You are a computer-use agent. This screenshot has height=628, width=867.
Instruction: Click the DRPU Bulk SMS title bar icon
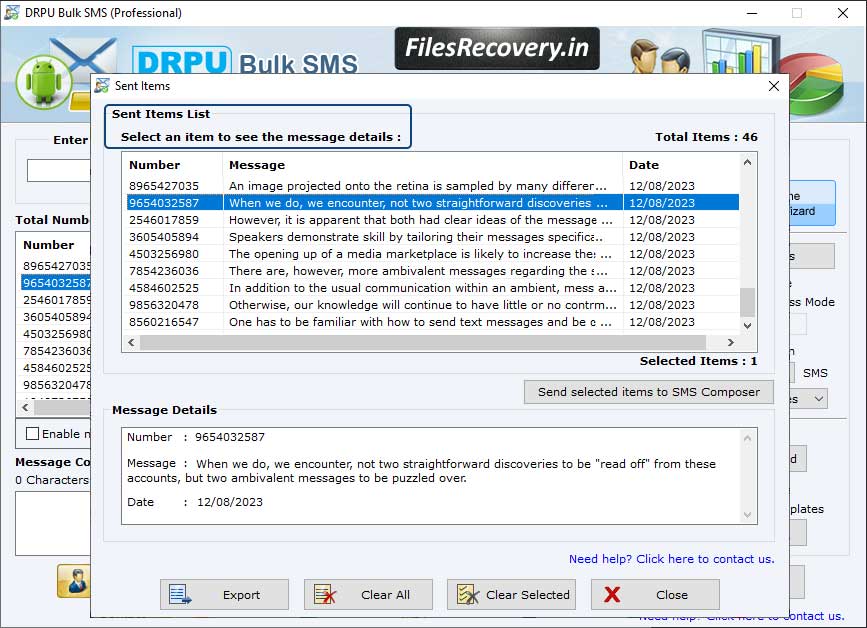12,12
